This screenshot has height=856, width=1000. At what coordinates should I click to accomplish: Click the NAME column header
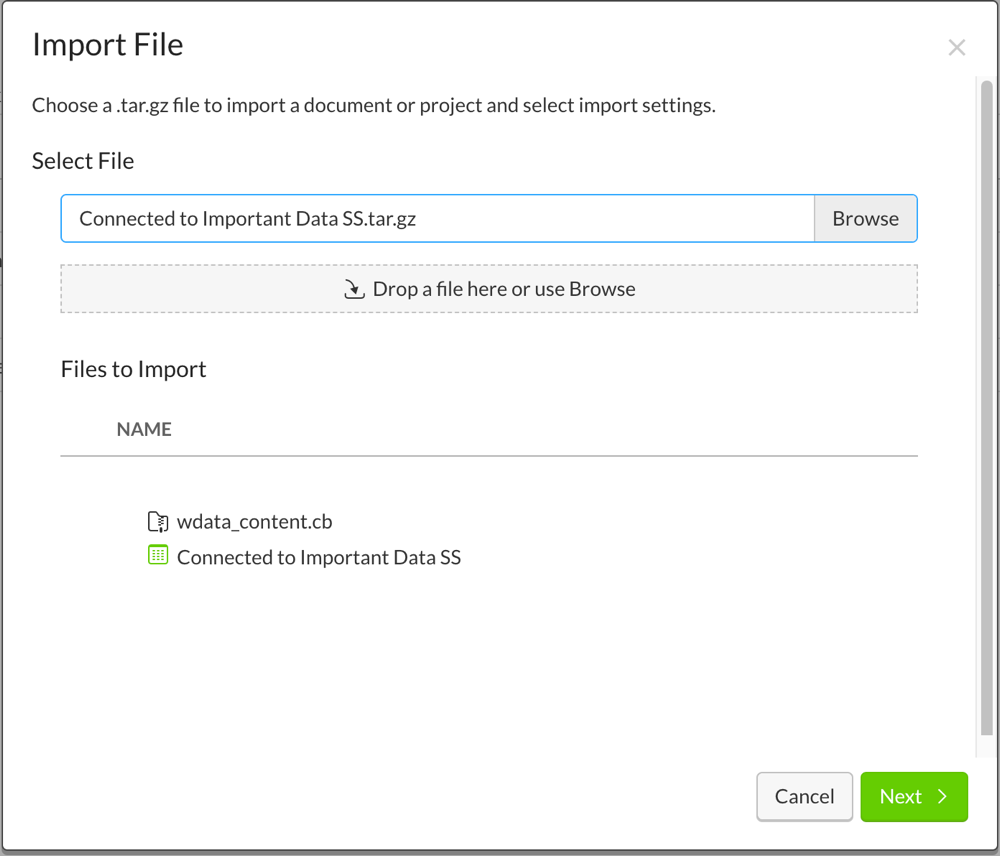pyautogui.click(x=144, y=428)
